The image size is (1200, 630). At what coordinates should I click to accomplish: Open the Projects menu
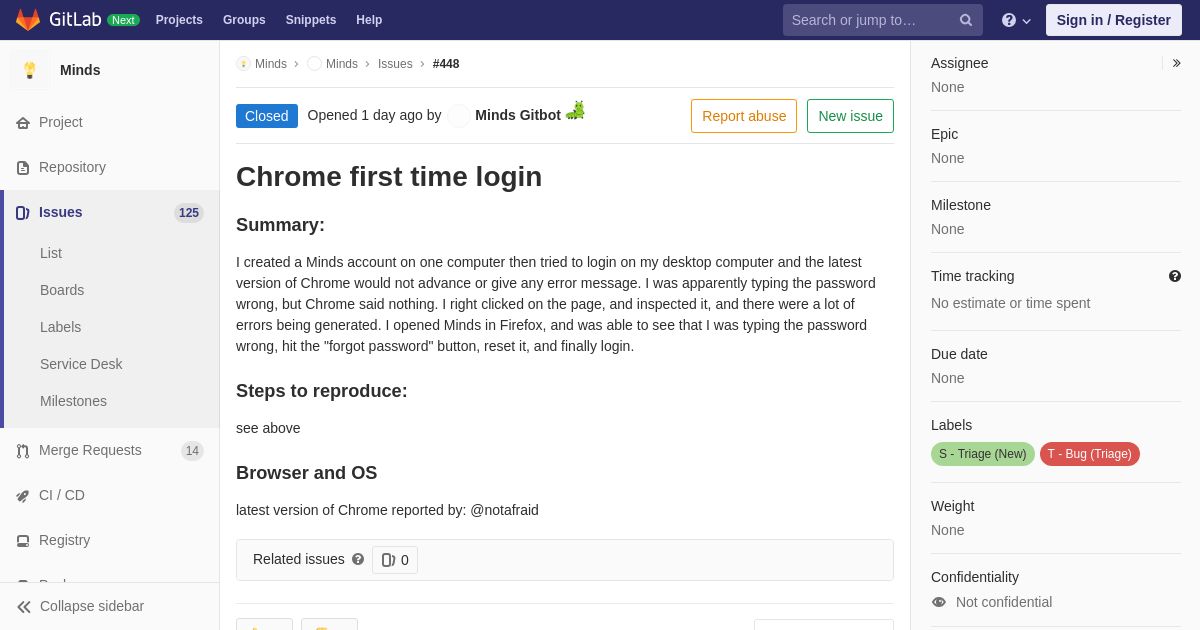pos(179,20)
